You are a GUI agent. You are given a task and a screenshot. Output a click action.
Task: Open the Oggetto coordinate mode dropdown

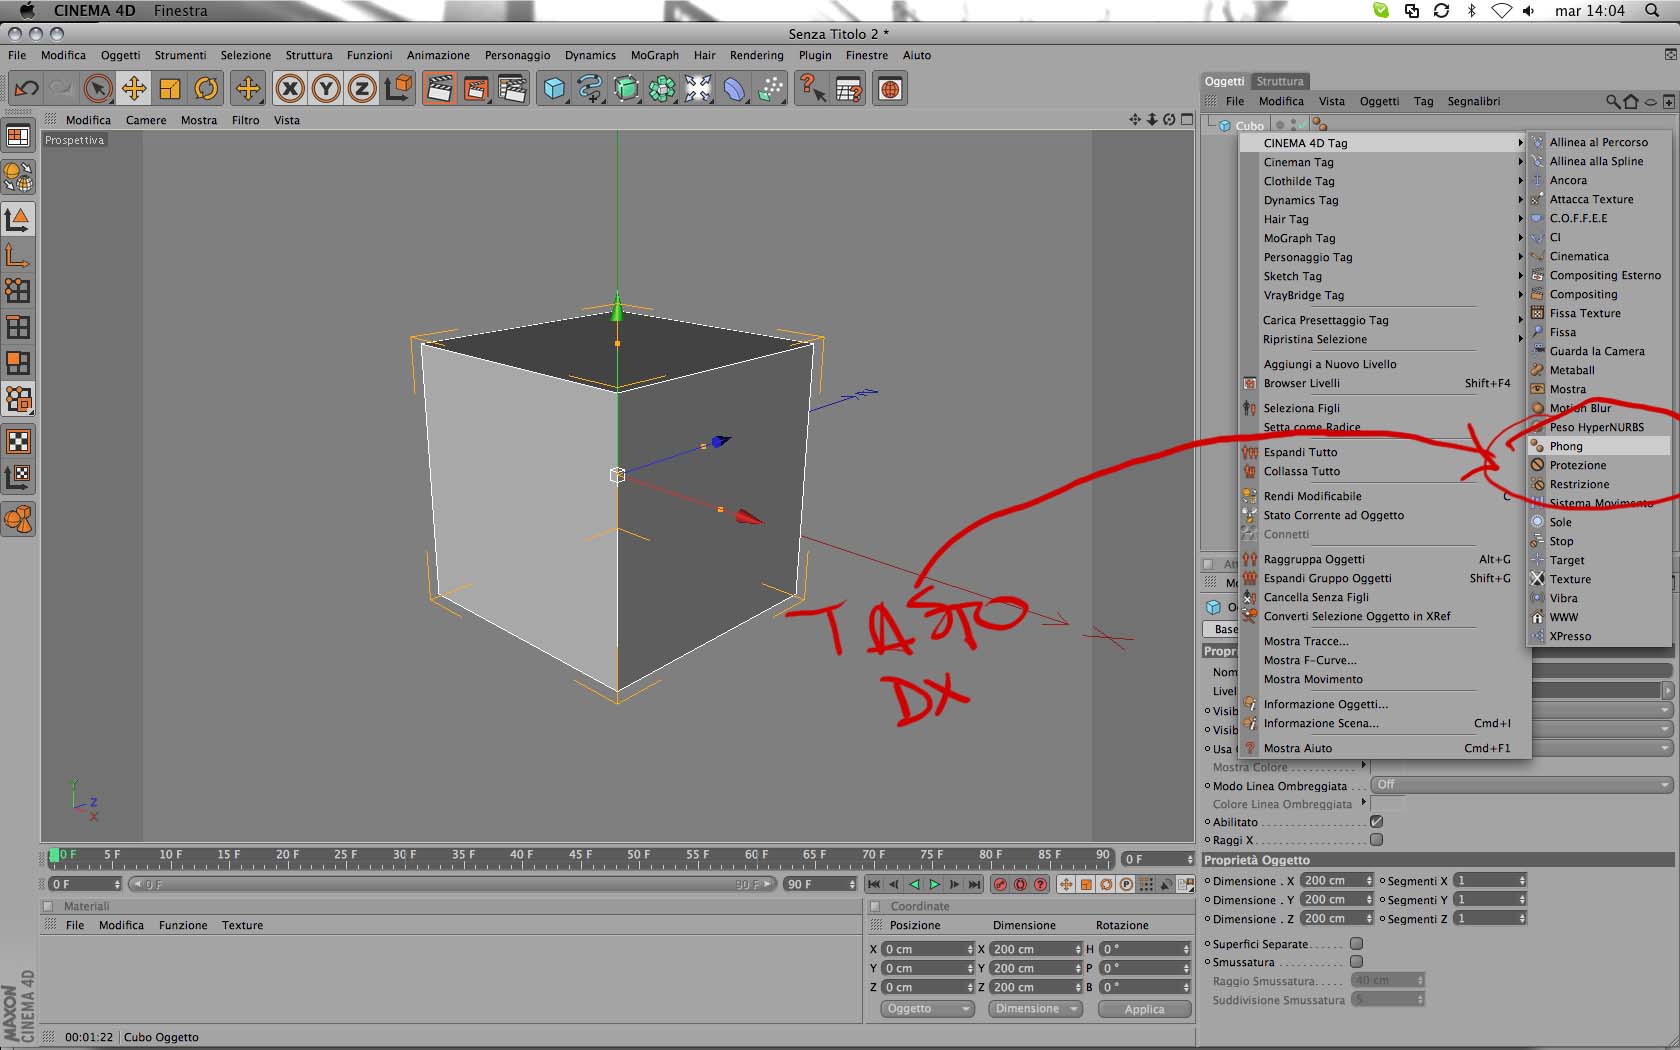point(927,1009)
